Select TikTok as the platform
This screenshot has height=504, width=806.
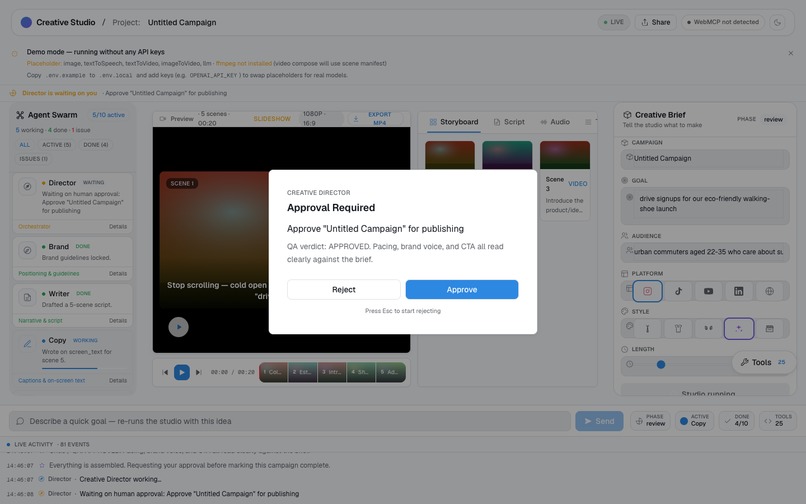(x=678, y=291)
